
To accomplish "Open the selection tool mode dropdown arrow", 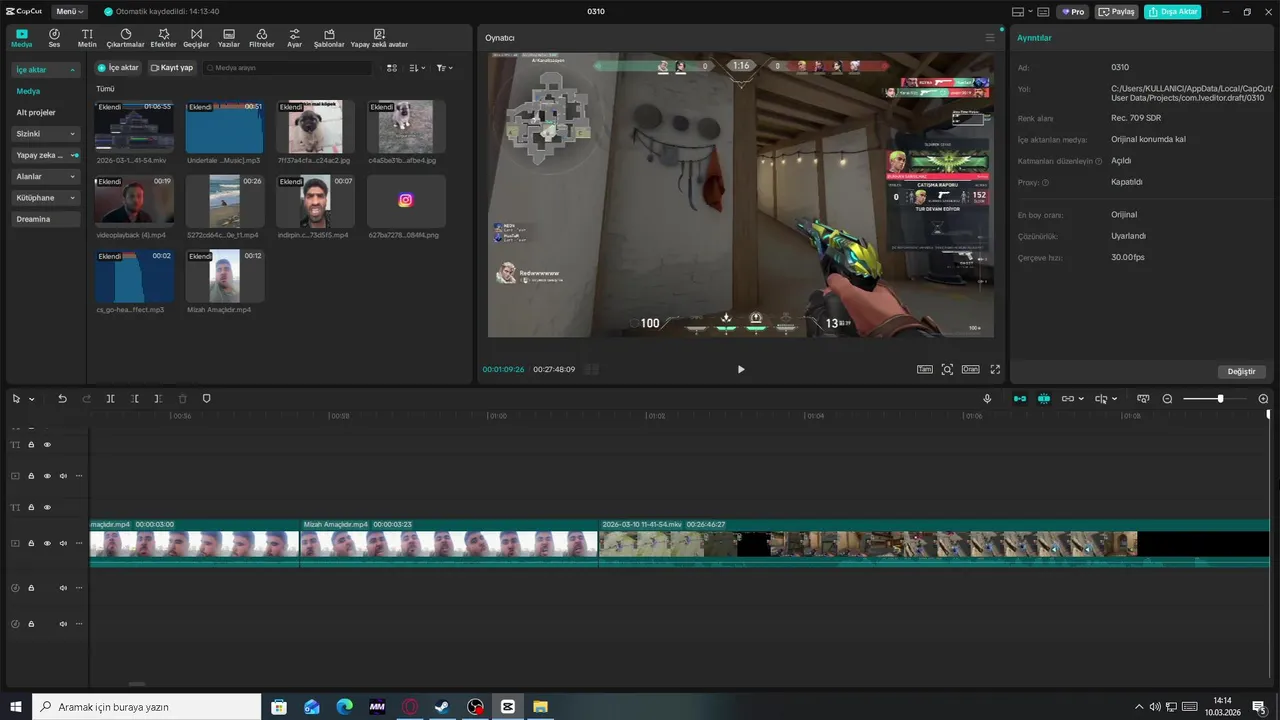I will [x=31, y=399].
